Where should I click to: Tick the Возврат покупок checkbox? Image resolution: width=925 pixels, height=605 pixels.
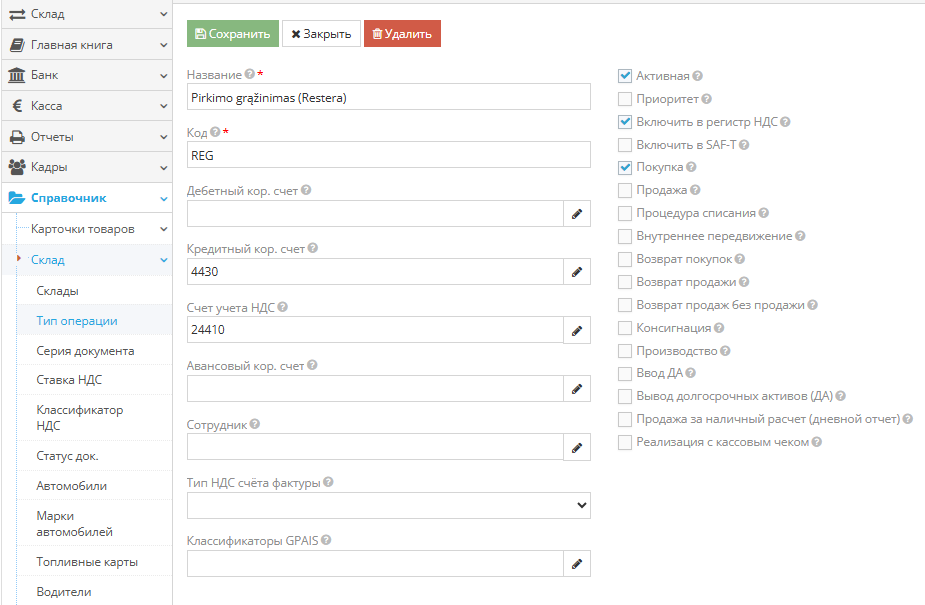click(x=625, y=259)
